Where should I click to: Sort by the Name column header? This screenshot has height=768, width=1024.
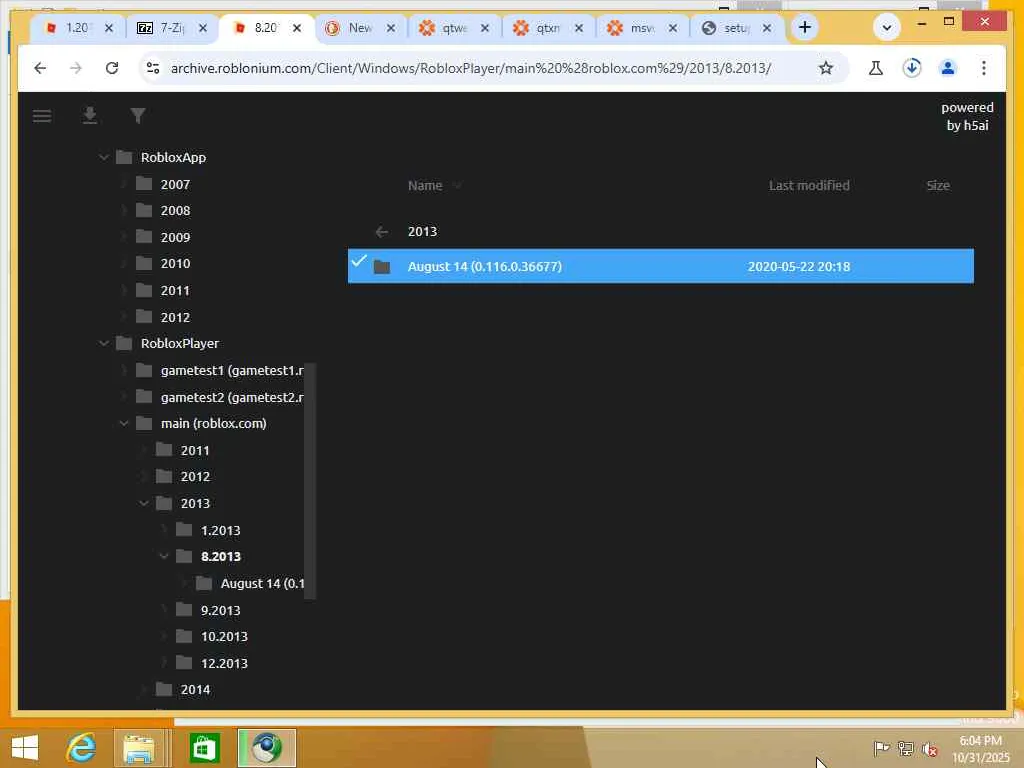[x=425, y=185]
